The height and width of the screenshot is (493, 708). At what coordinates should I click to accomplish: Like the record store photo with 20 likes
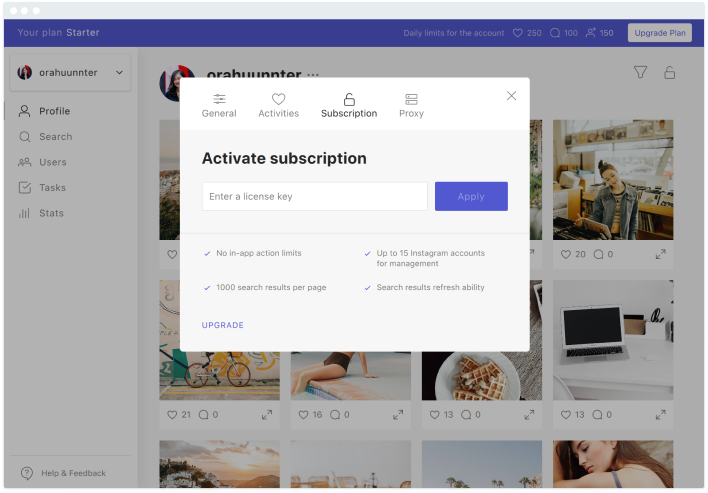pos(566,255)
